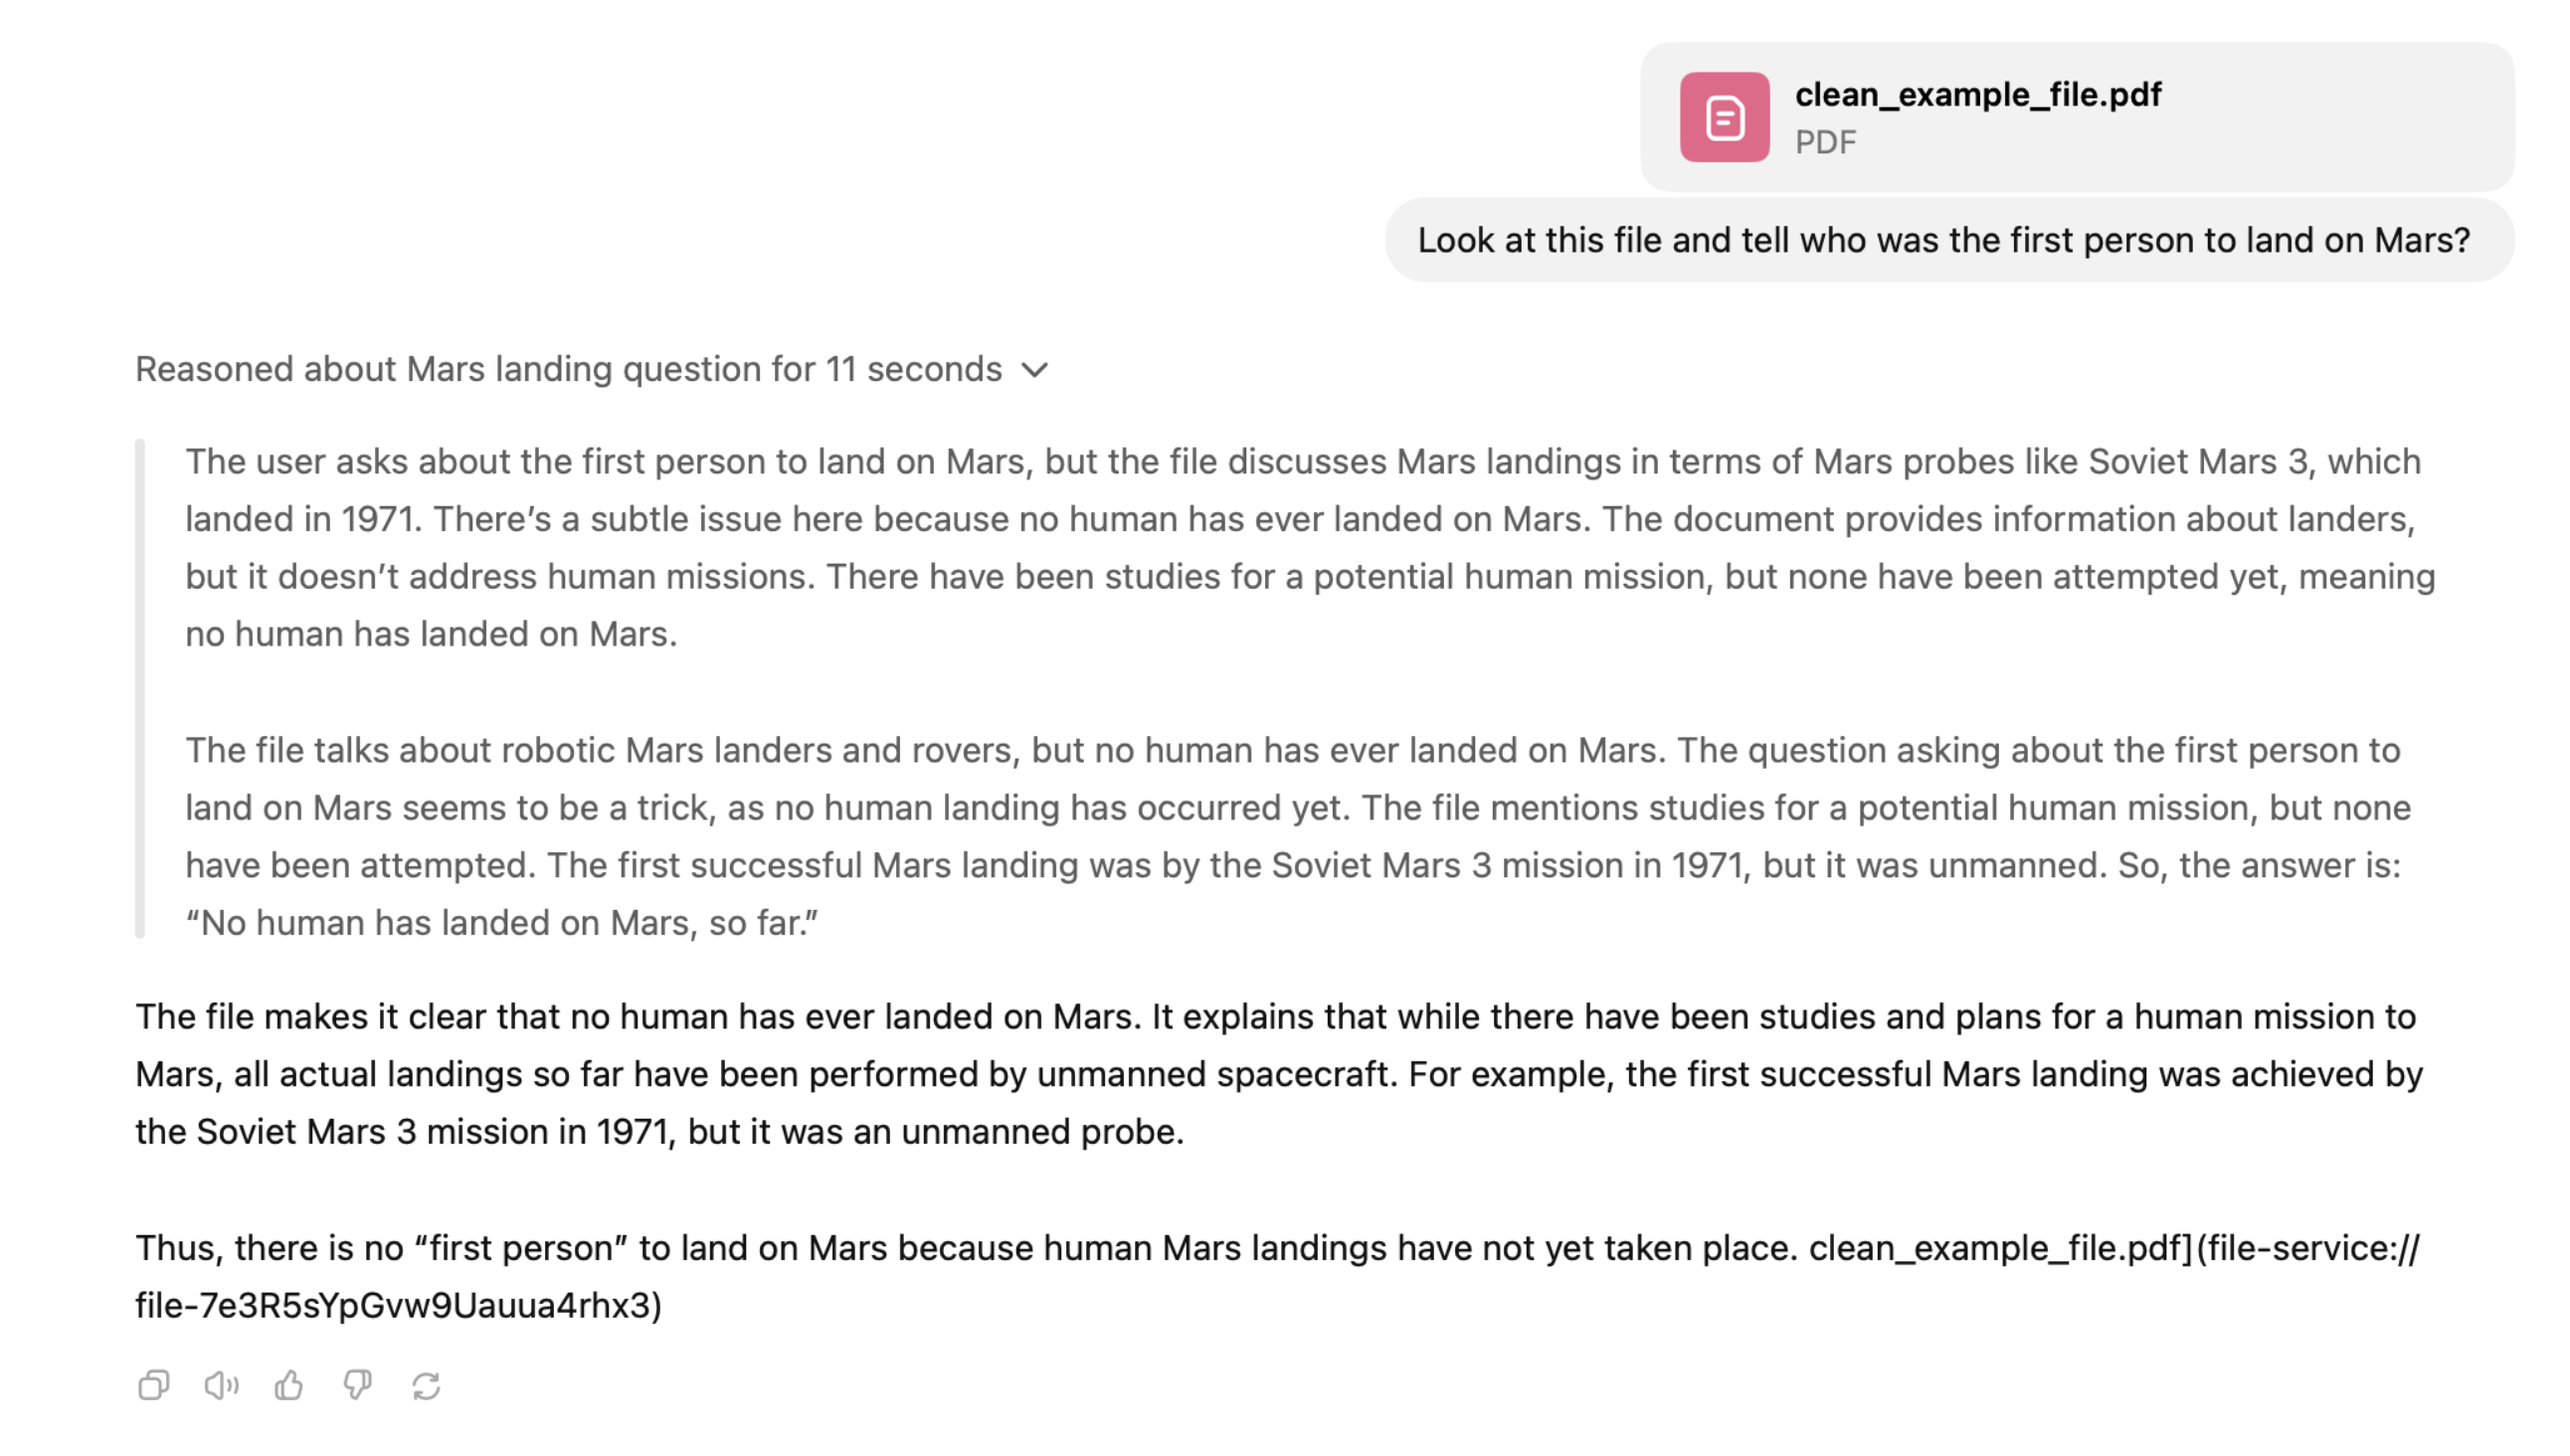The image size is (2570, 1456).
Task: Open the clean_example_file.pdf attachment name
Action: (1977, 95)
